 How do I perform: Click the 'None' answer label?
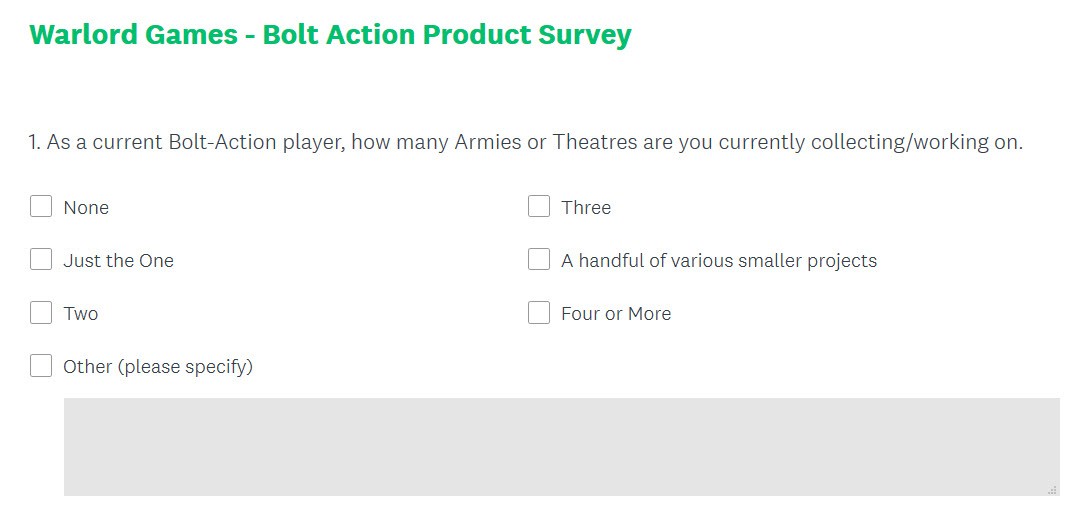pos(86,208)
